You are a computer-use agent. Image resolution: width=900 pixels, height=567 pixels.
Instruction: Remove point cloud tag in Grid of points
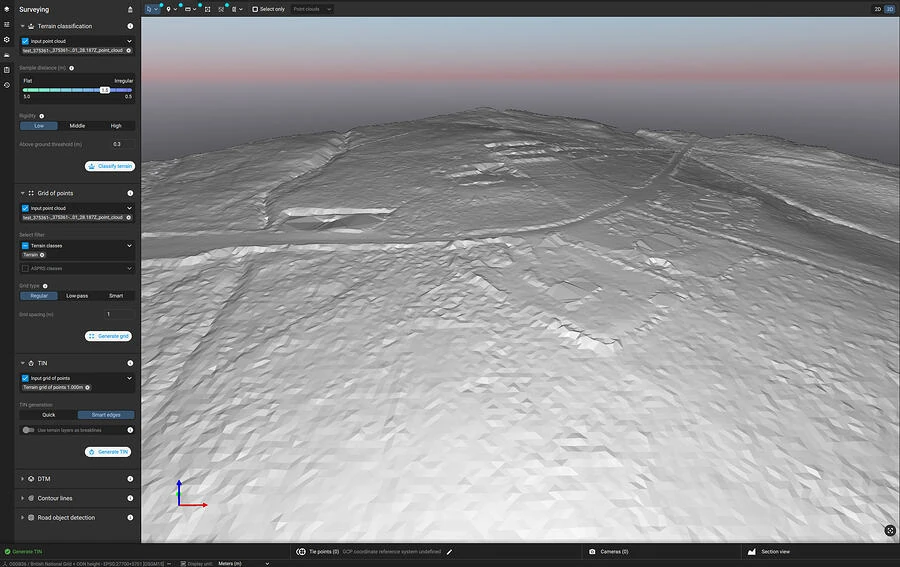129,218
